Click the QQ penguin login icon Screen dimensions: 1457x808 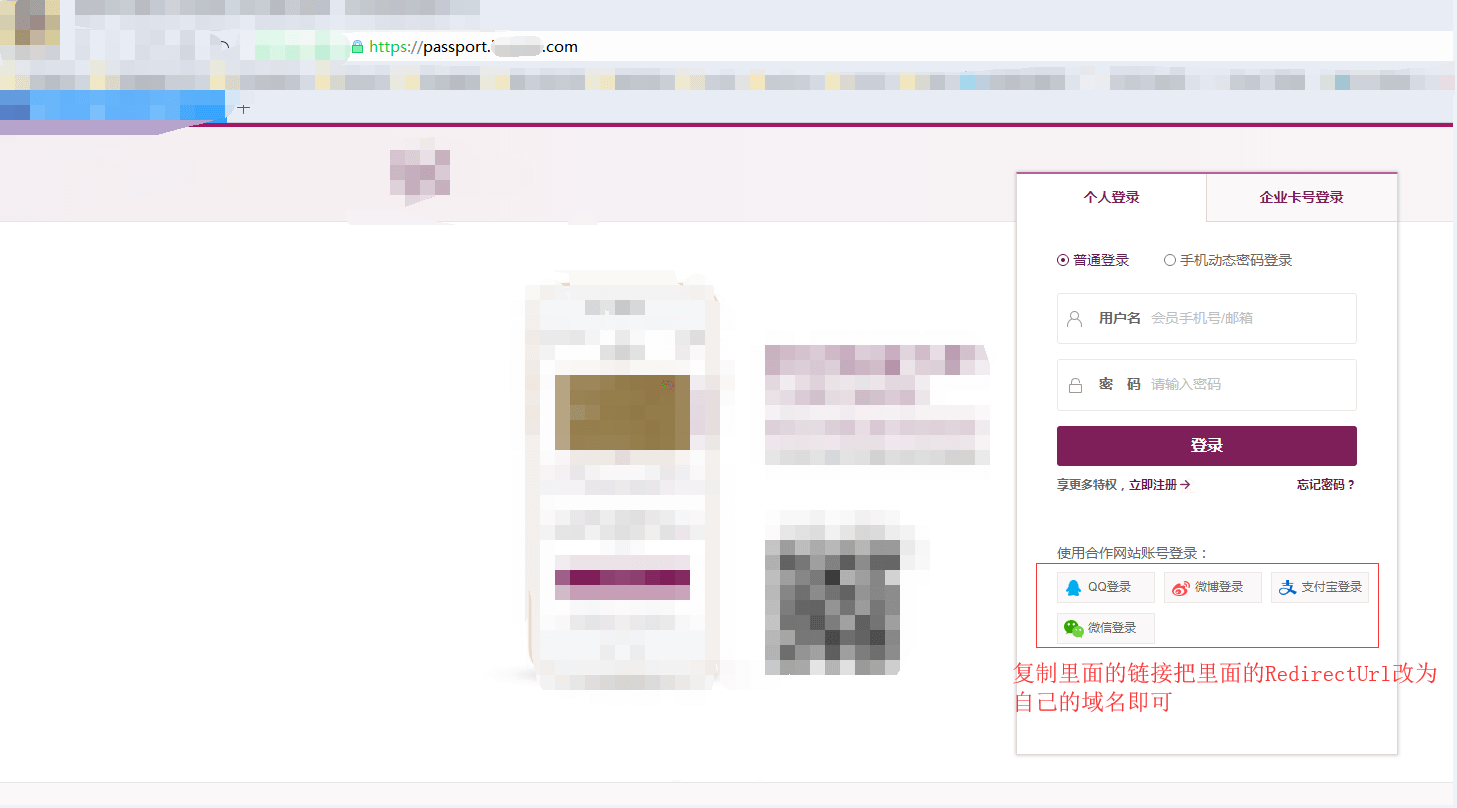1073,587
